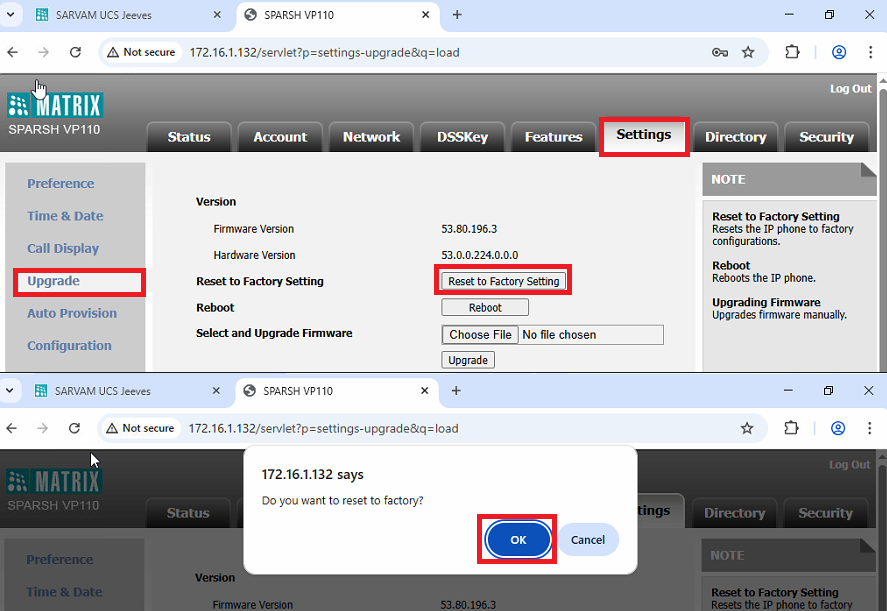Open tab search in the window without the dialog
The height and width of the screenshot is (611, 887).
pyautogui.click(x=10, y=15)
